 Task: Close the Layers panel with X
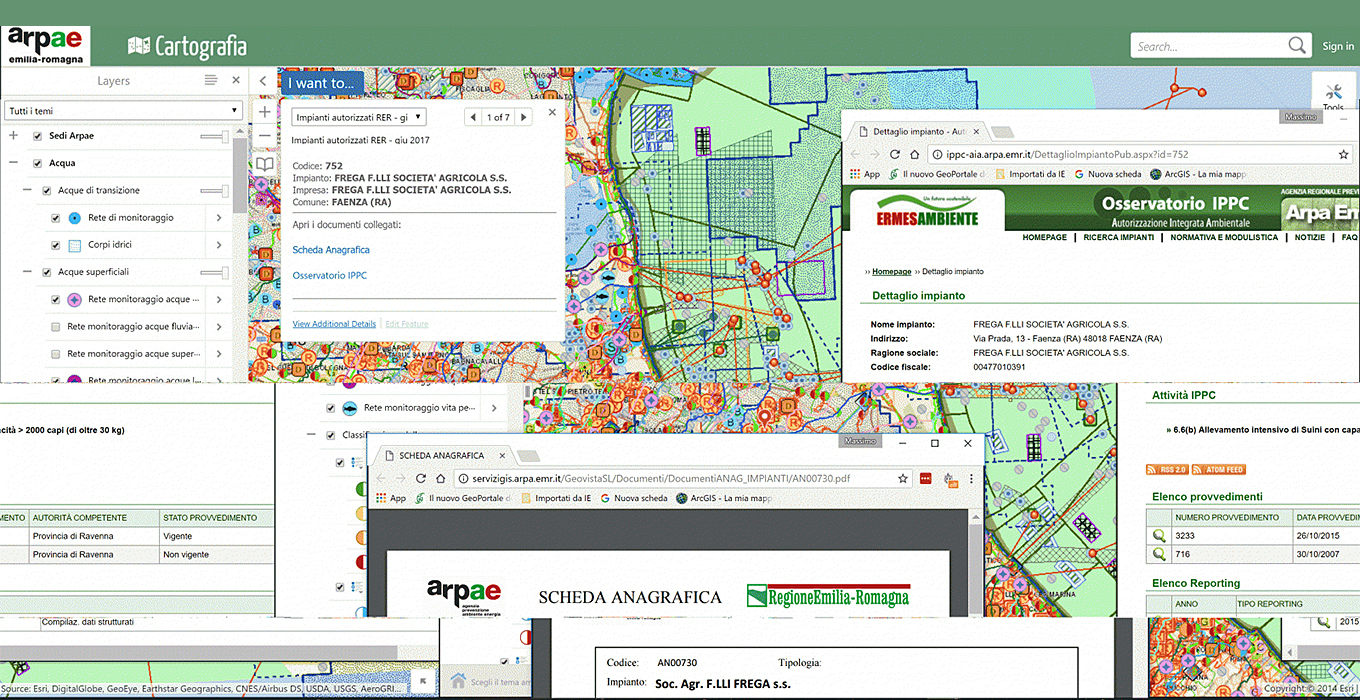pos(236,80)
